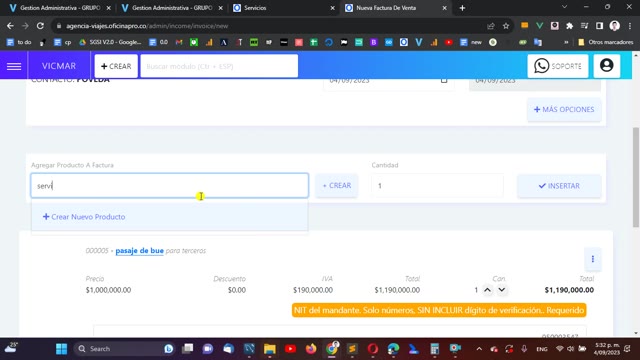Switch to the first Gestion Administrativa tab
This screenshot has width=640, height=360.
pyautogui.click(x=60, y=8)
